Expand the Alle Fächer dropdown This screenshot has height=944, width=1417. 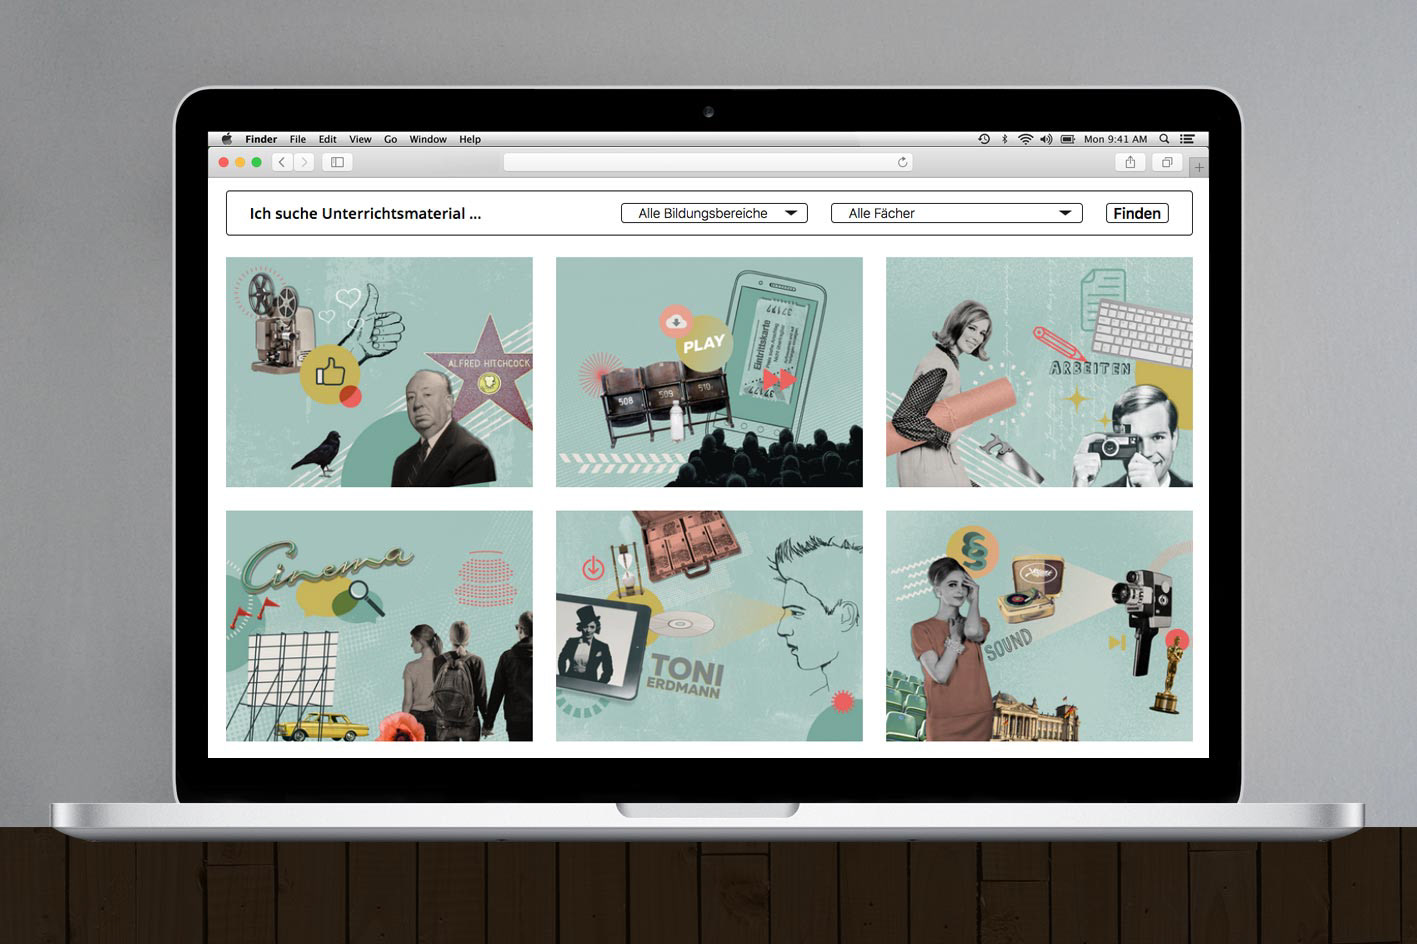[957, 213]
